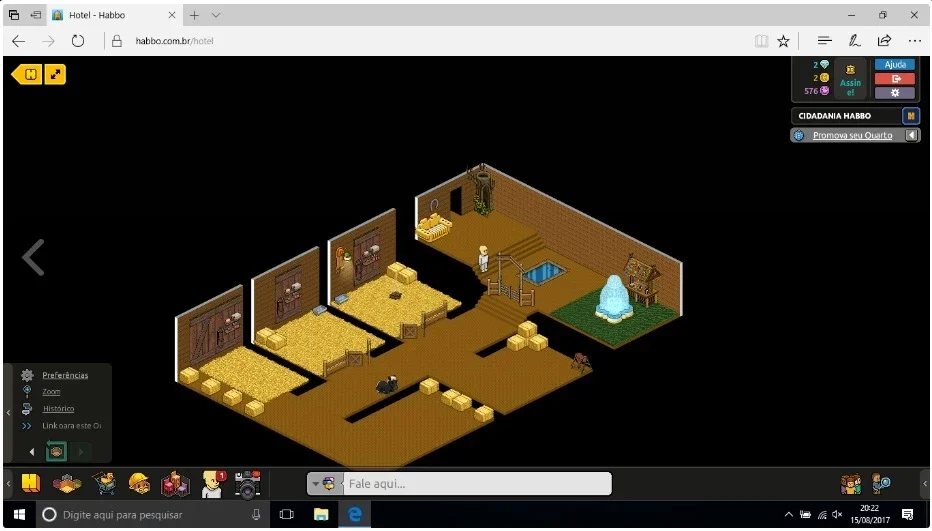Click the red logout button

895,78
